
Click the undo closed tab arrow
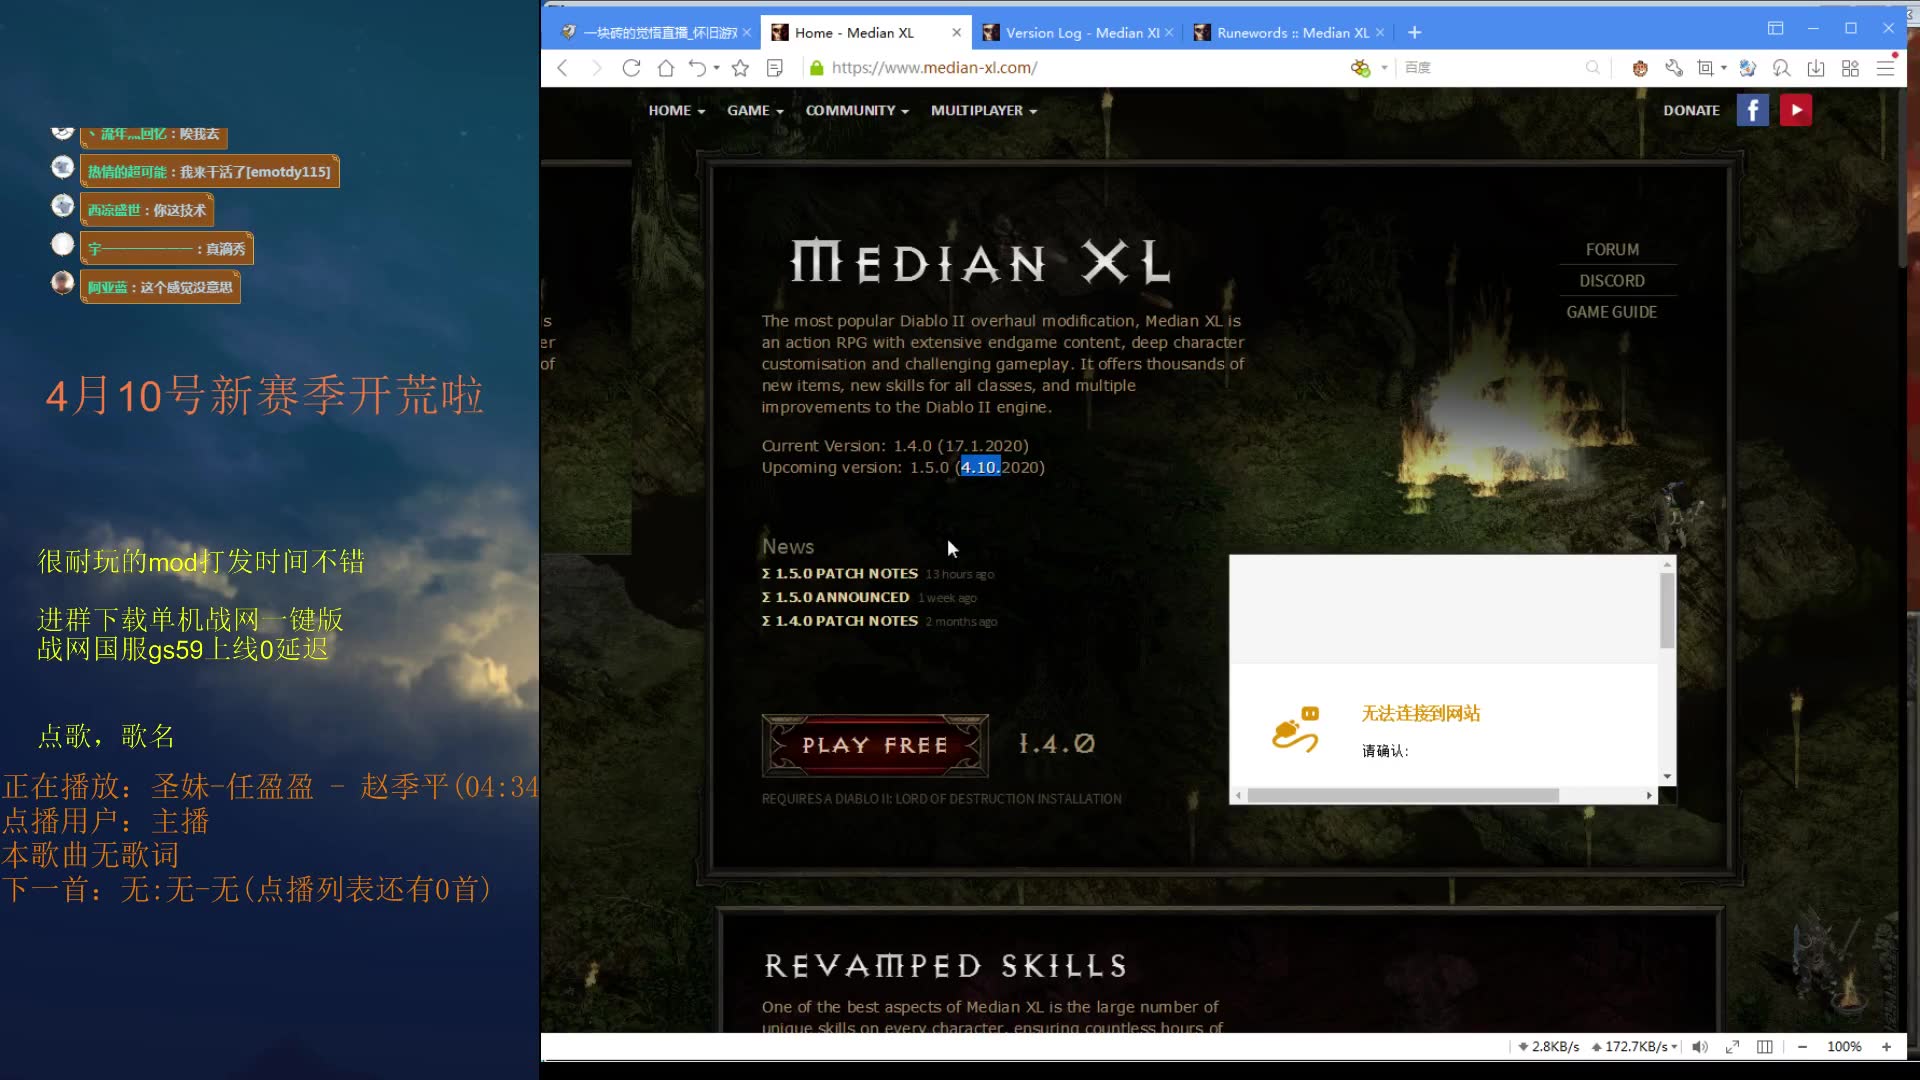(x=697, y=68)
